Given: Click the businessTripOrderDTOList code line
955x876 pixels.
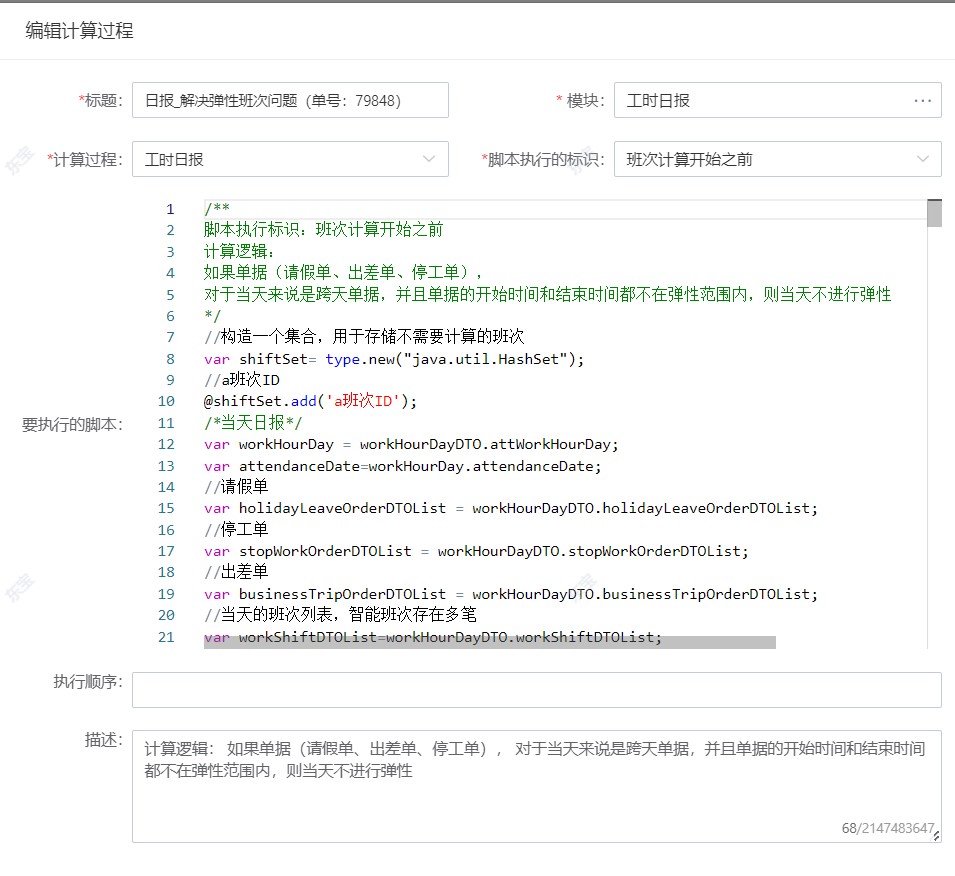Looking at the screenshot, I should tap(510, 594).
